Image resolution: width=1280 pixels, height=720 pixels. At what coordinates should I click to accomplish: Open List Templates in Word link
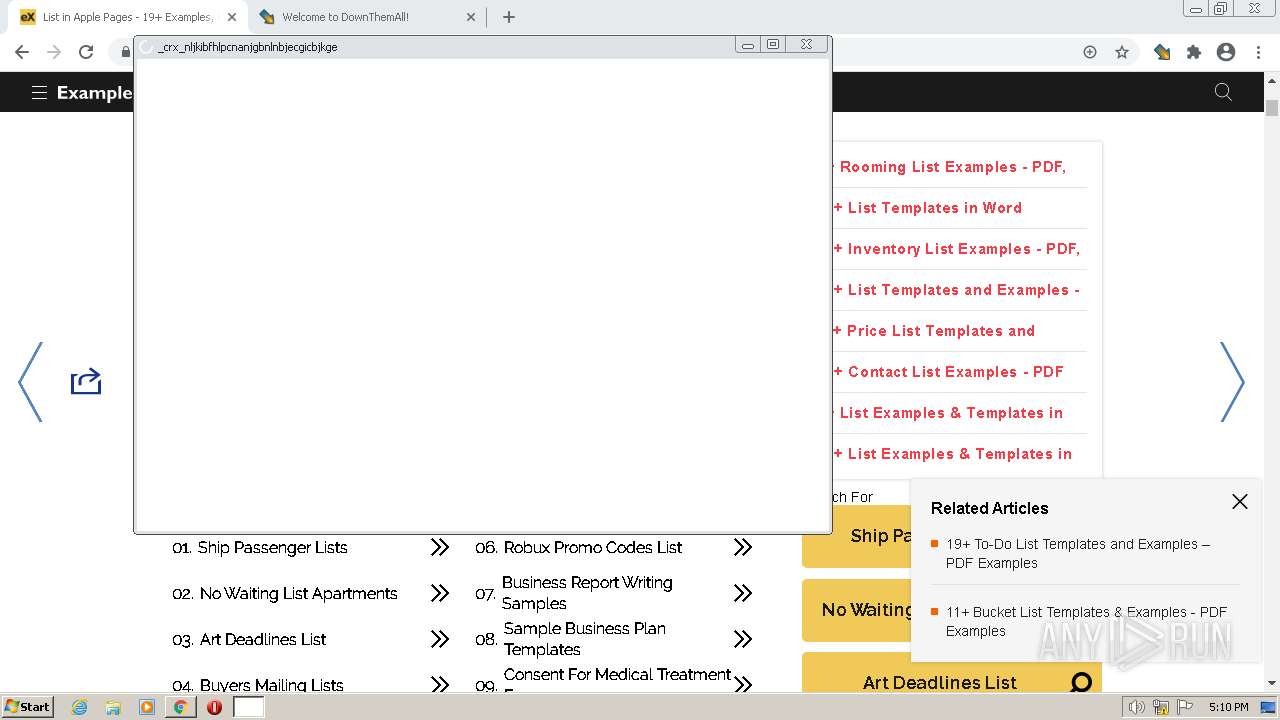(928, 208)
